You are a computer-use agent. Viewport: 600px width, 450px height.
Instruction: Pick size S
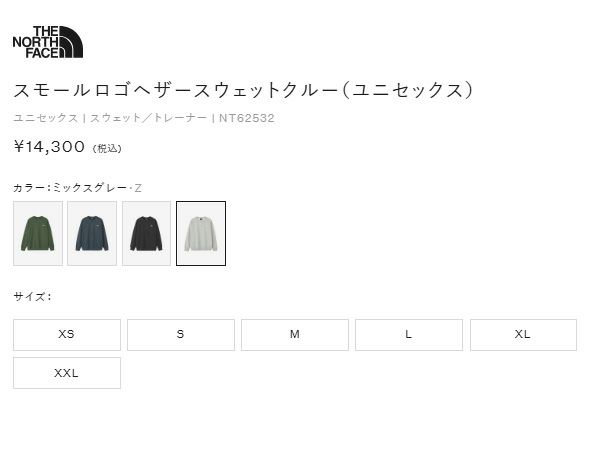point(181,335)
